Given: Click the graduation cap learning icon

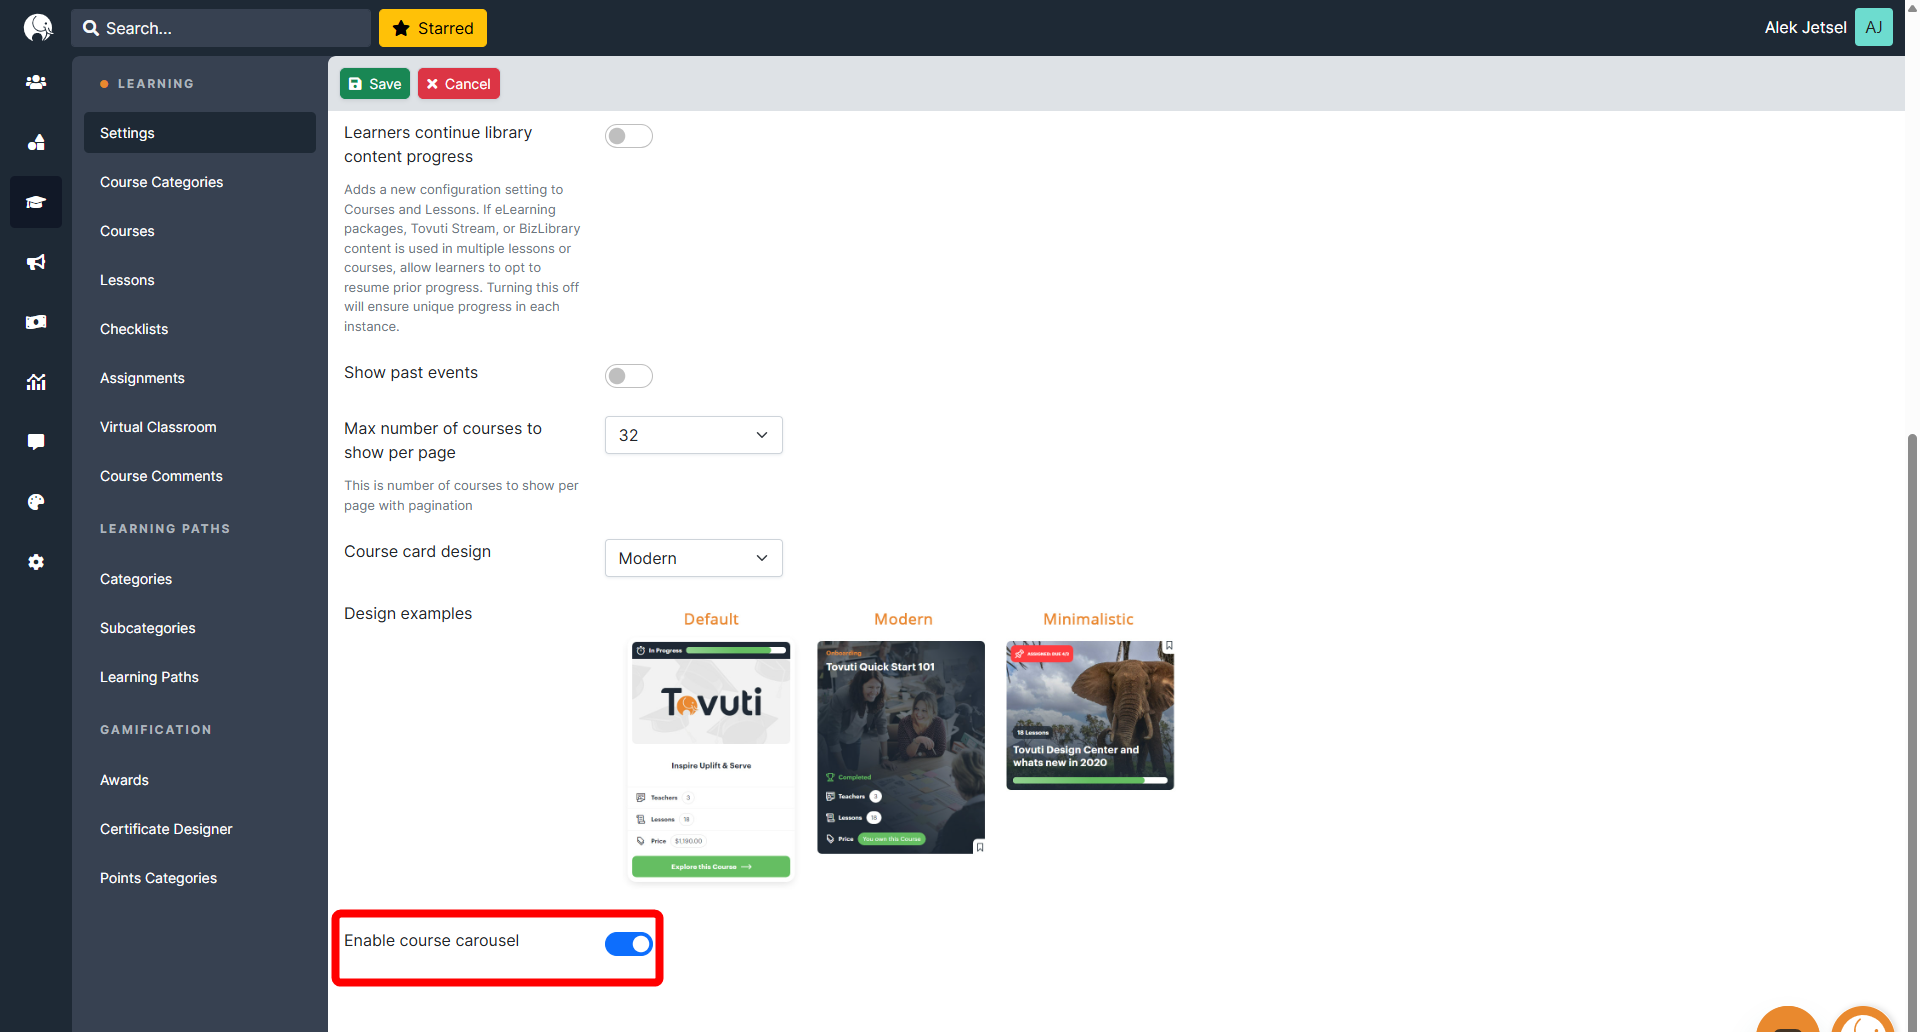Looking at the screenshot, I should coord(36,202).
